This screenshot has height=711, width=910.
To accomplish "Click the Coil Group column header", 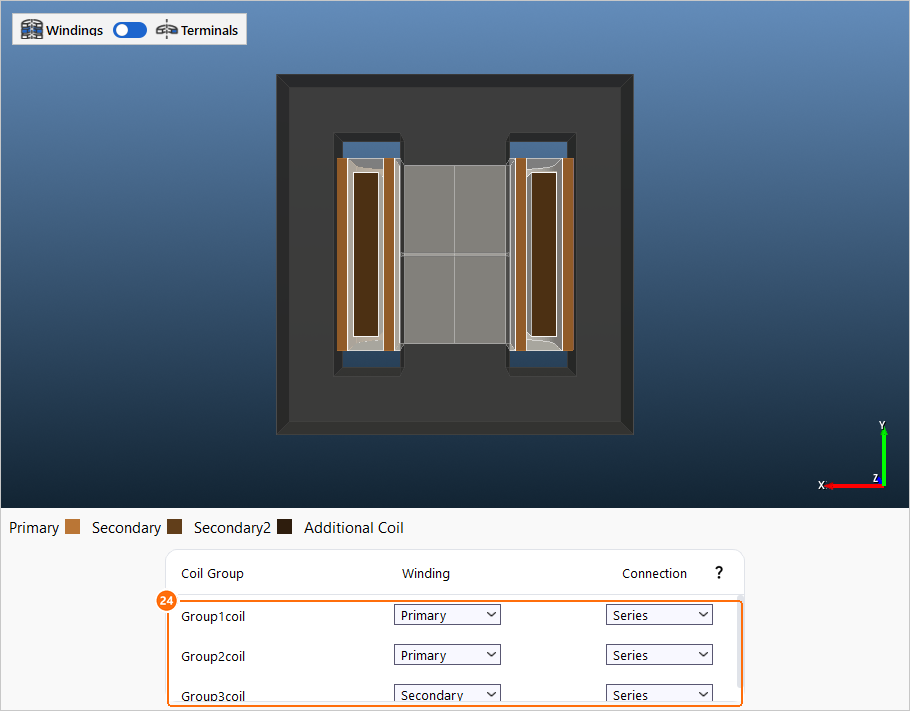I will [212, 573].
